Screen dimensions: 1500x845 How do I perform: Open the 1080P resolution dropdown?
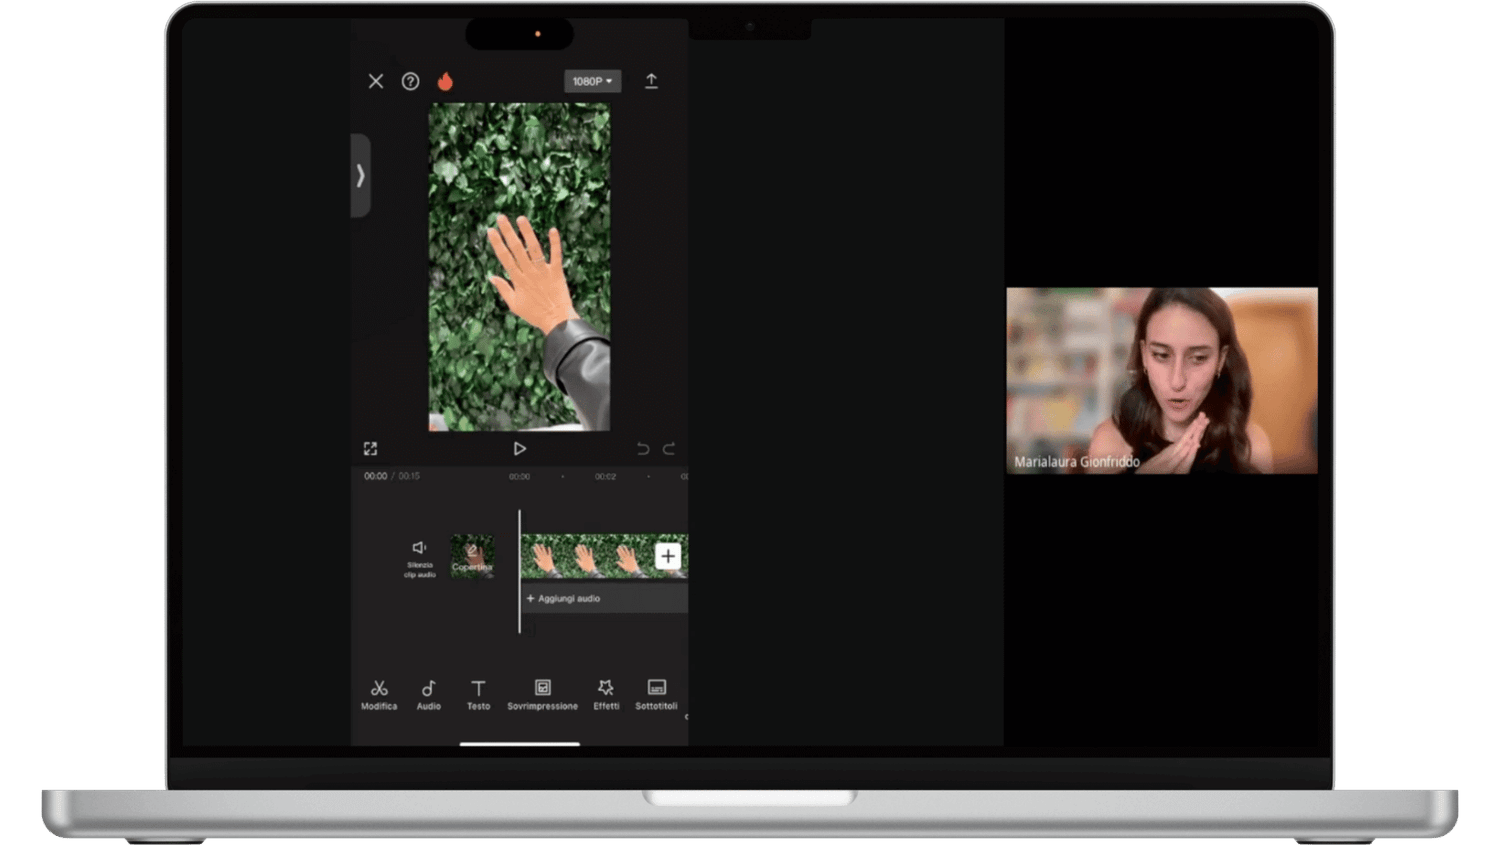[x=592, y=81]
